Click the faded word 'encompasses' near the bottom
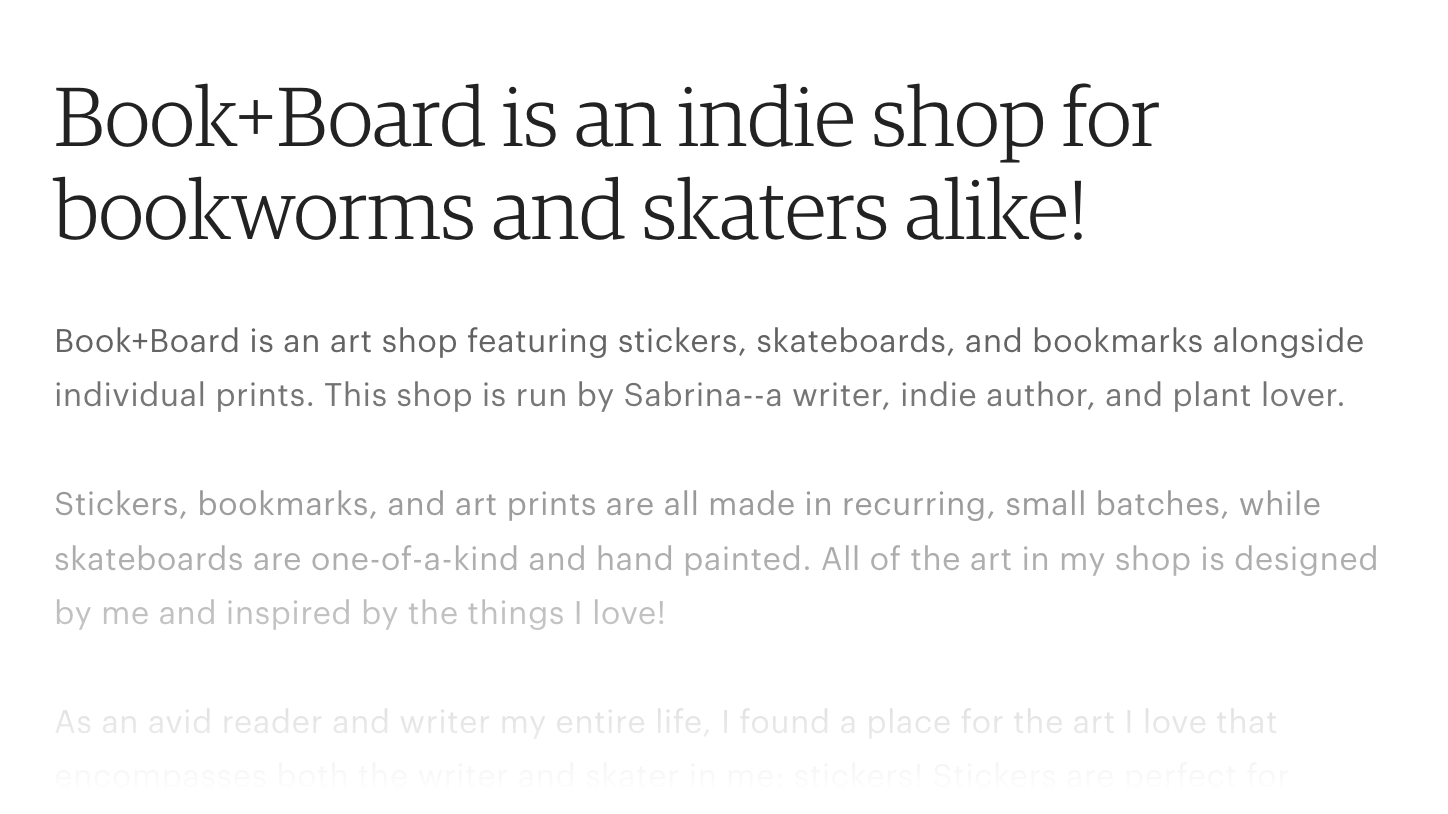This screenshot has height=814, width=1448. (x=160, y=776)
